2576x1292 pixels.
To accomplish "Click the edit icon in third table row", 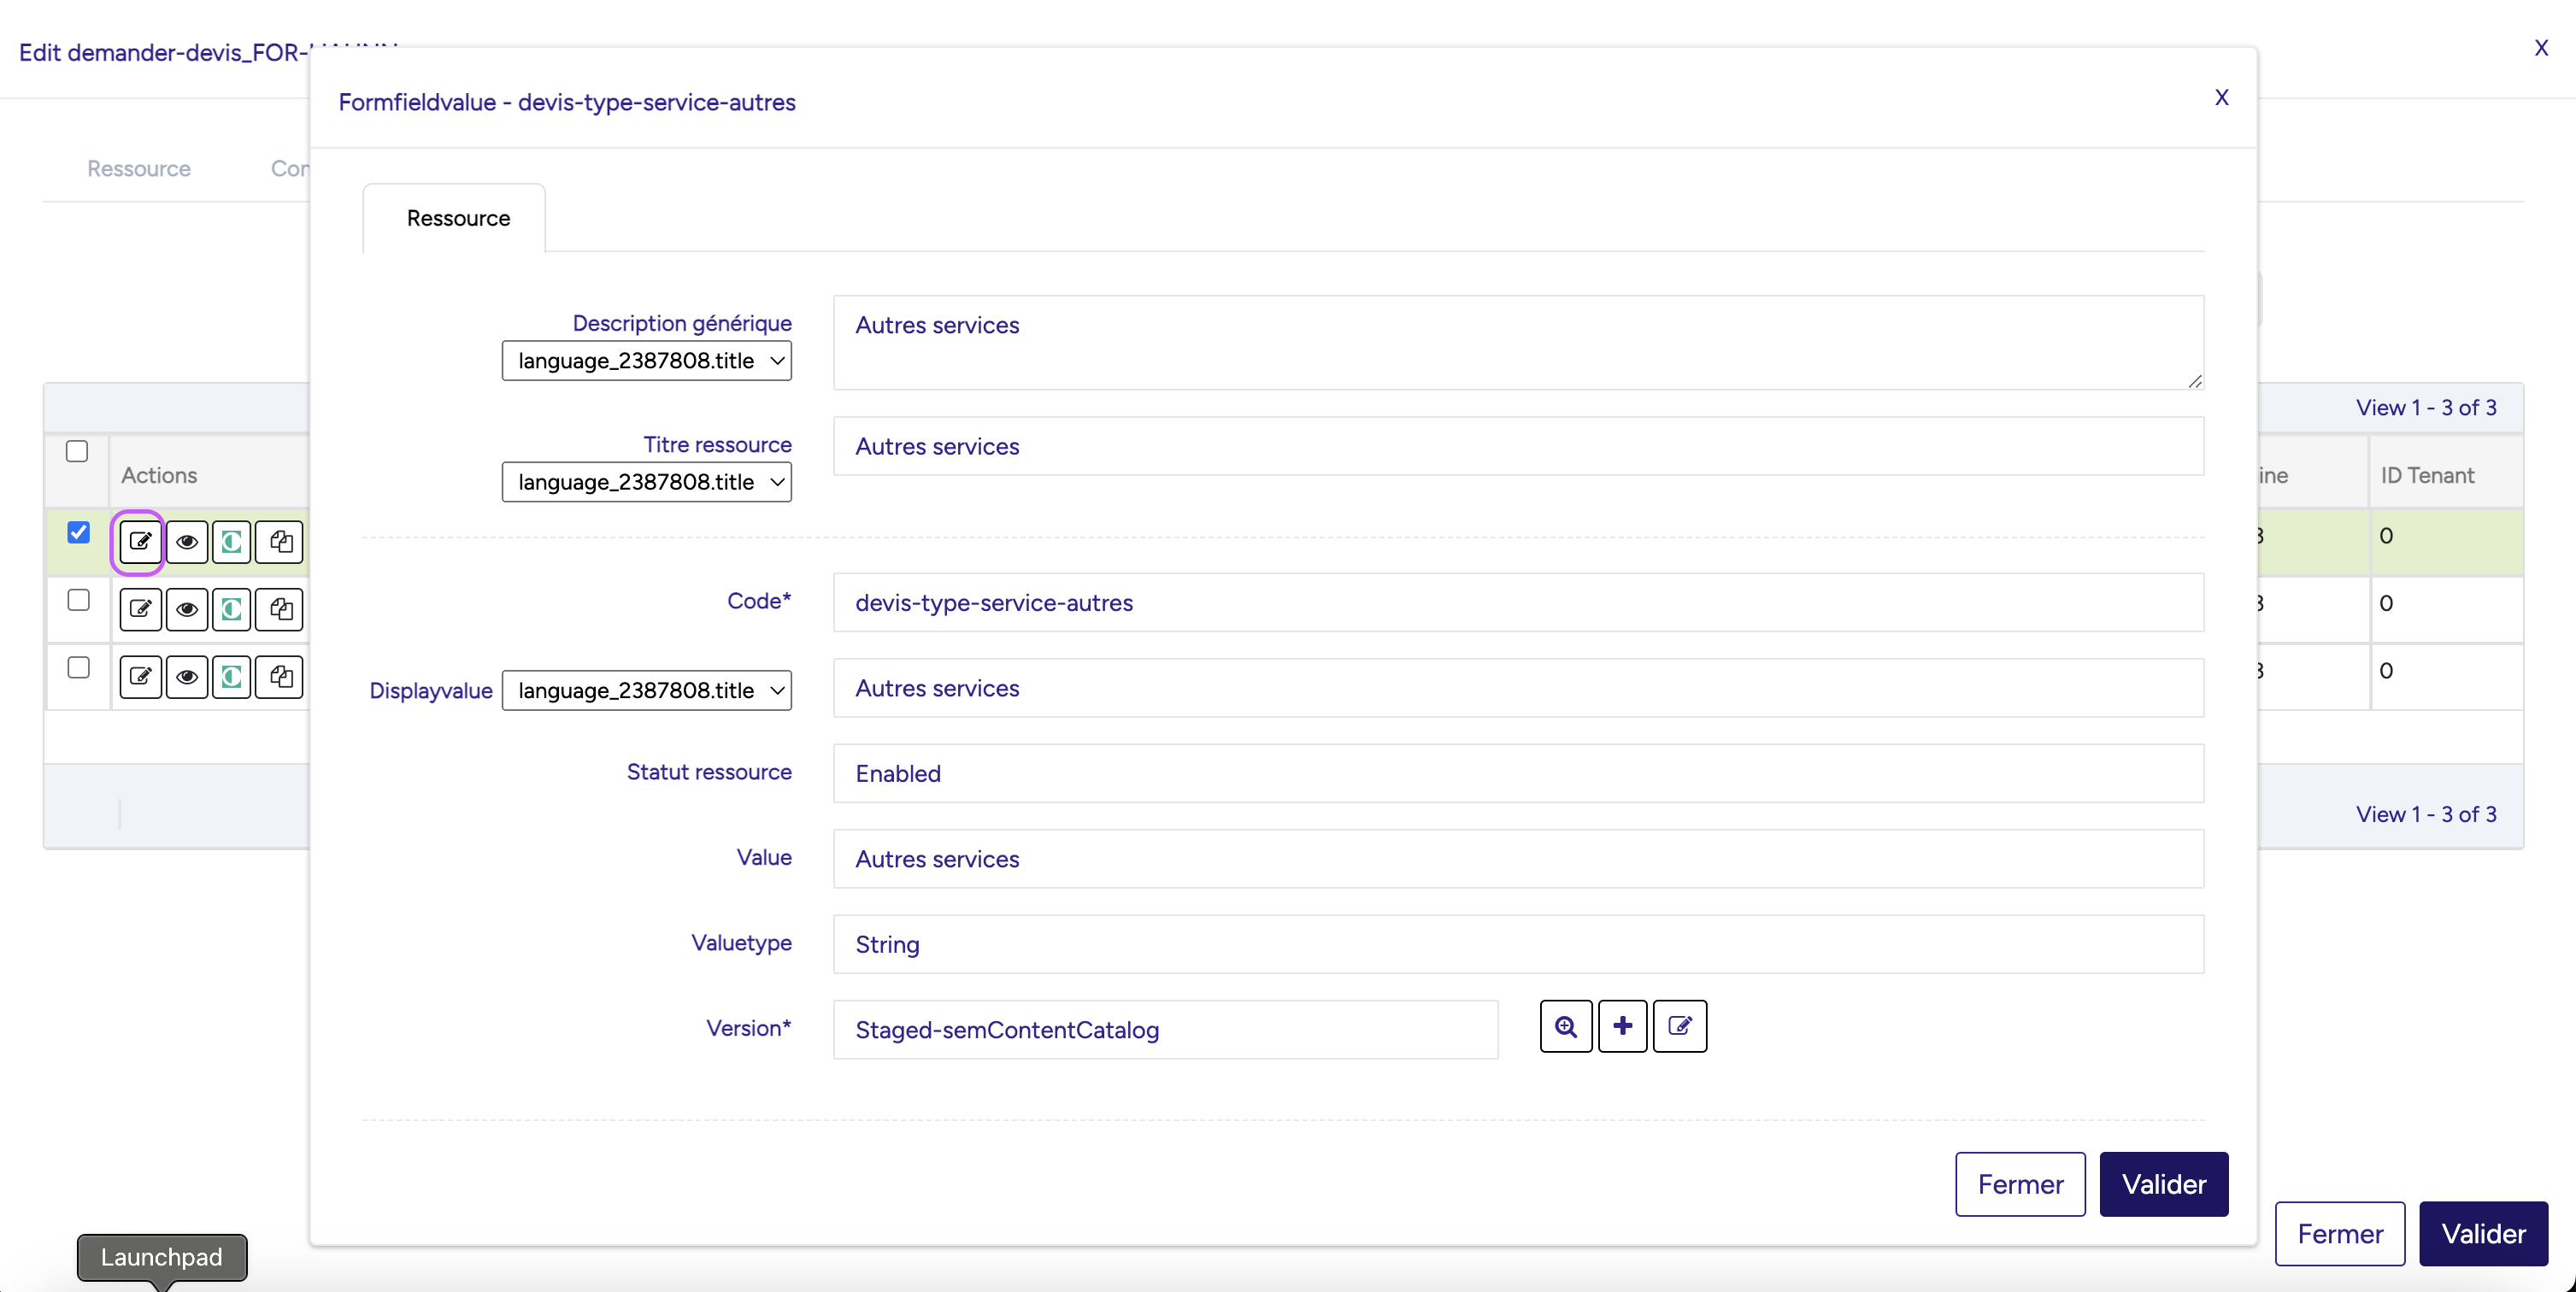I will 140,677.
